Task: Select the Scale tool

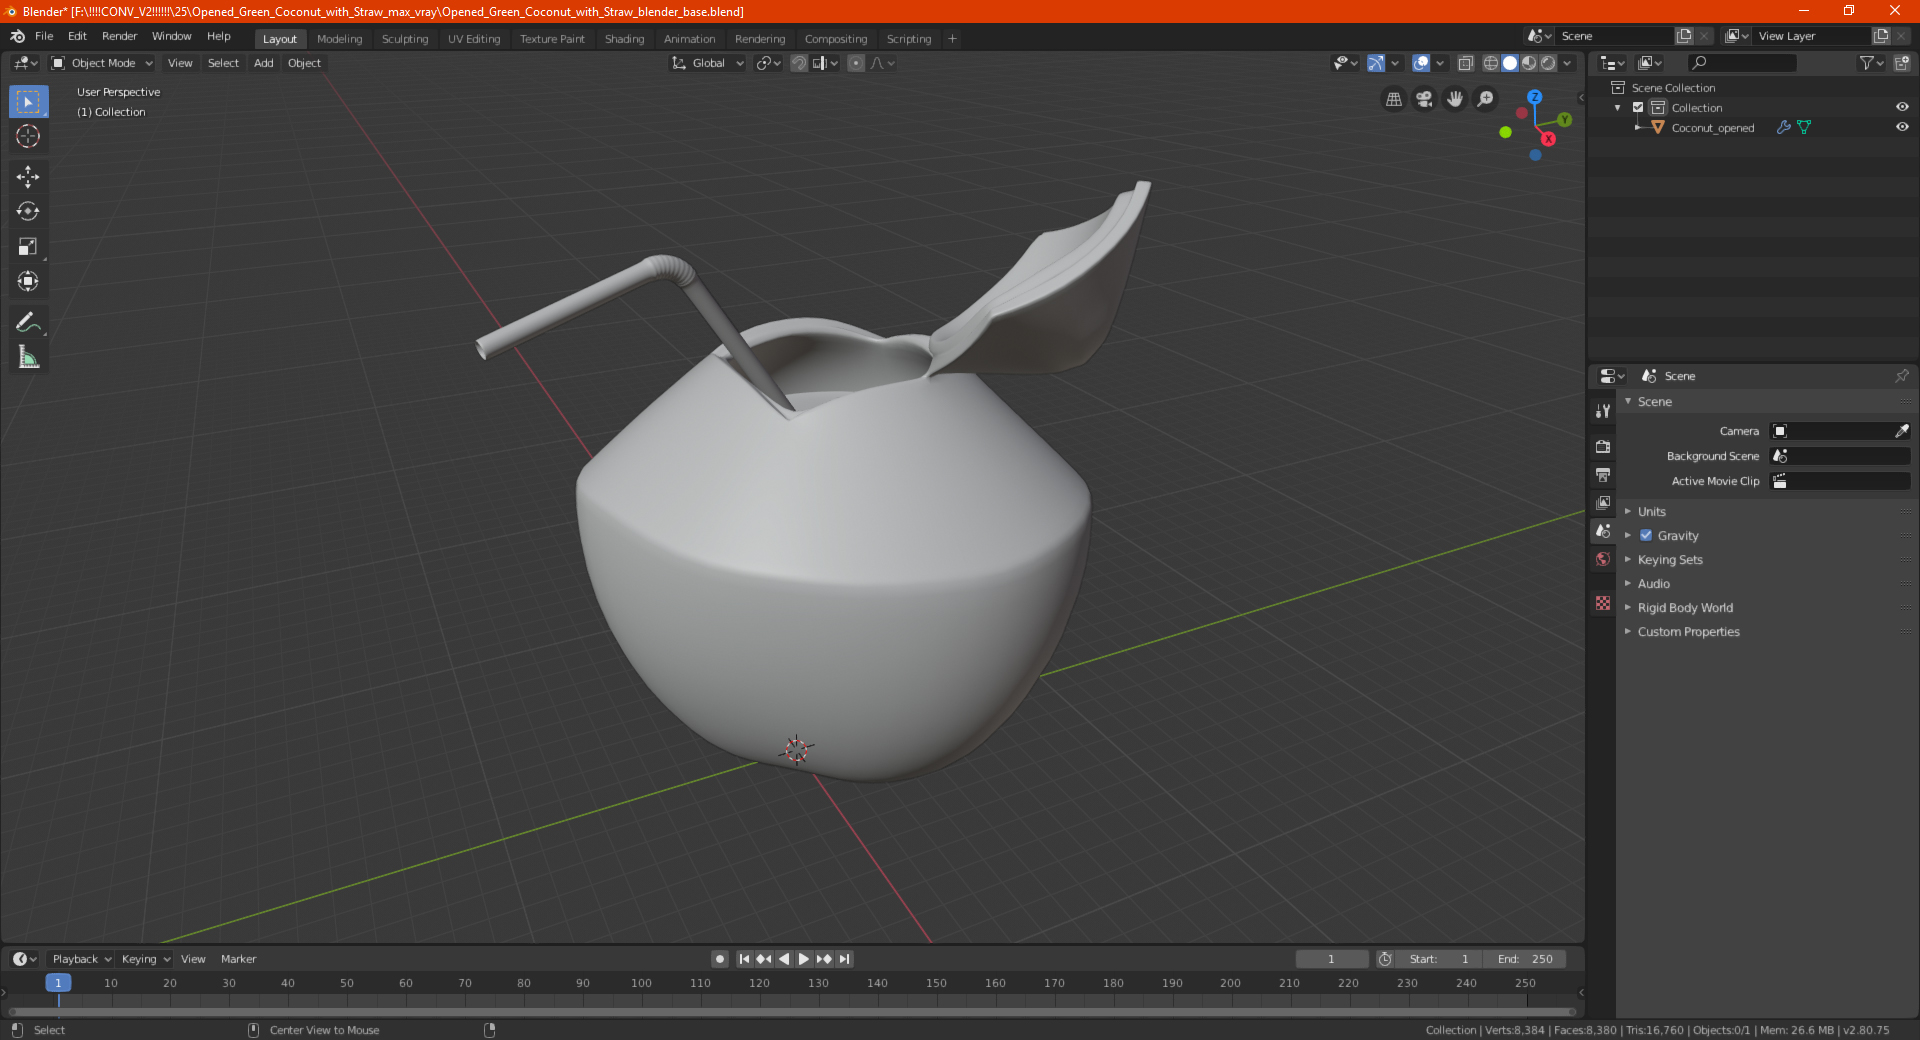Action: pos(28,246)
